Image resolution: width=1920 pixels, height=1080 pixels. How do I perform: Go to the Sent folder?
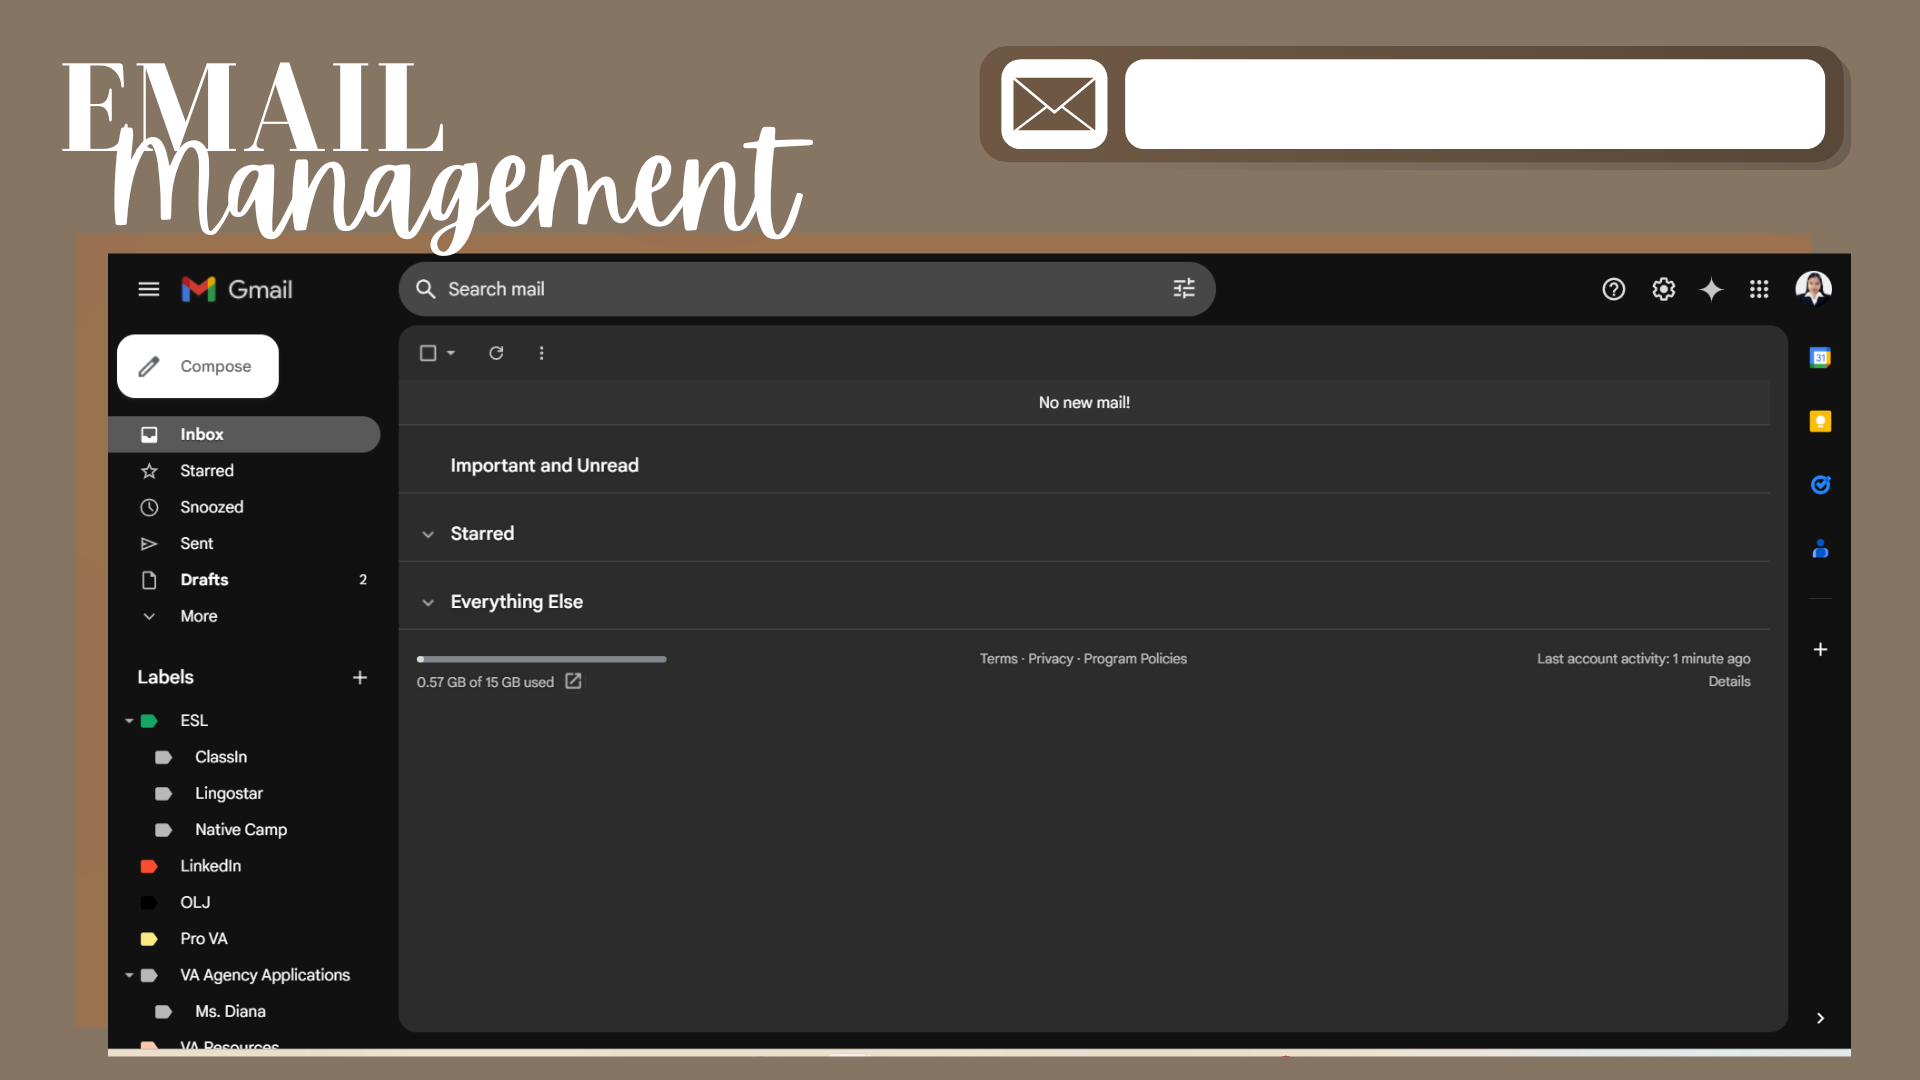coord(196,543)
